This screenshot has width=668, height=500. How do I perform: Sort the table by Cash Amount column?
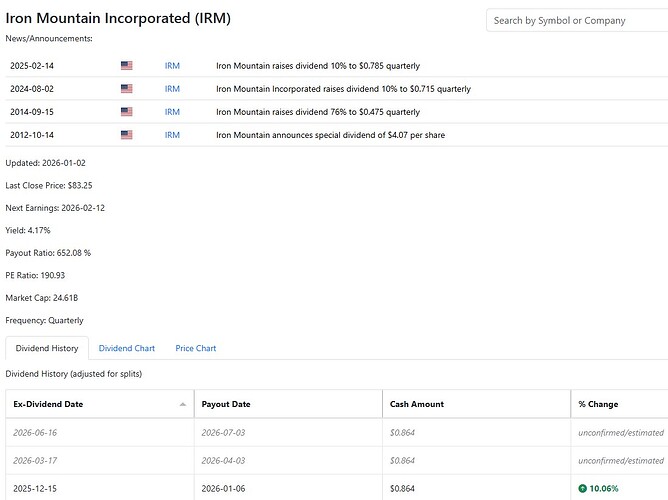[417, 404]
